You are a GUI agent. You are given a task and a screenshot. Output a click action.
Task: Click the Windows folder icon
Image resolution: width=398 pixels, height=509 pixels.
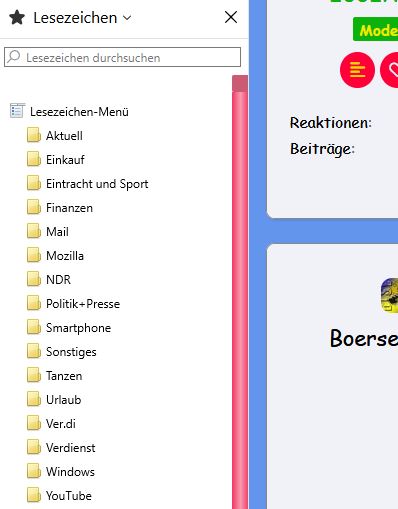34,471
